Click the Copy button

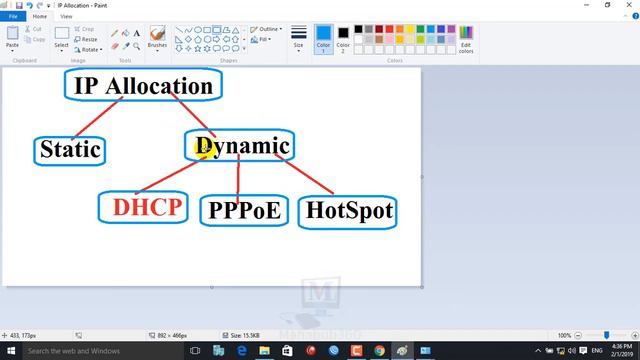tap(34, 40)
